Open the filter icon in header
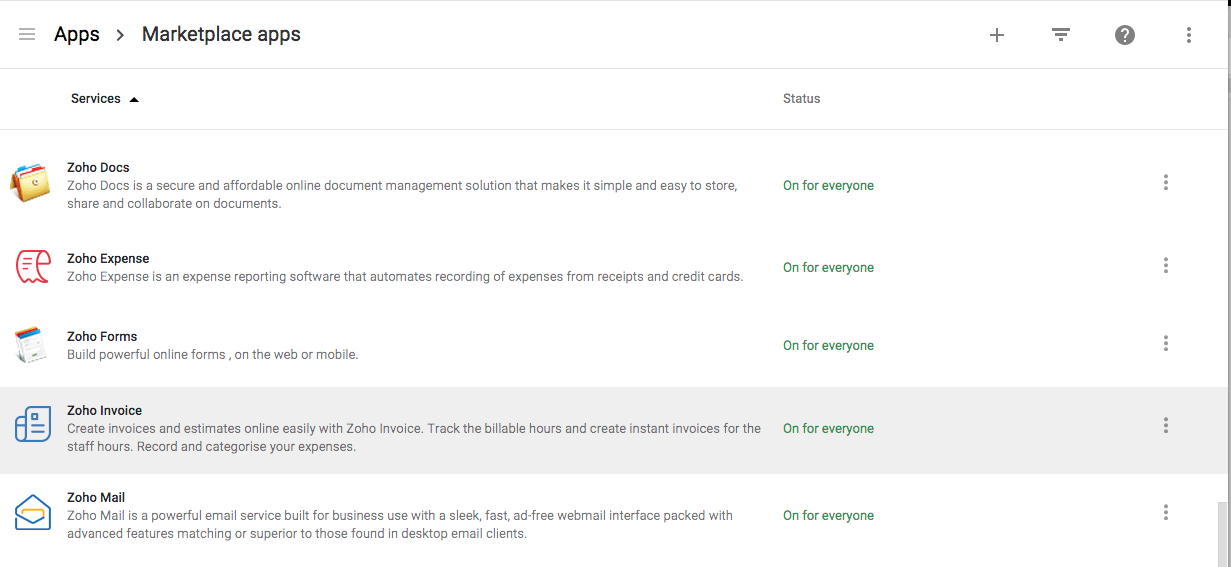Image resolution: width=1231 pixels, height=567 pixels. pyautogui.click(x=1061, y=35)
